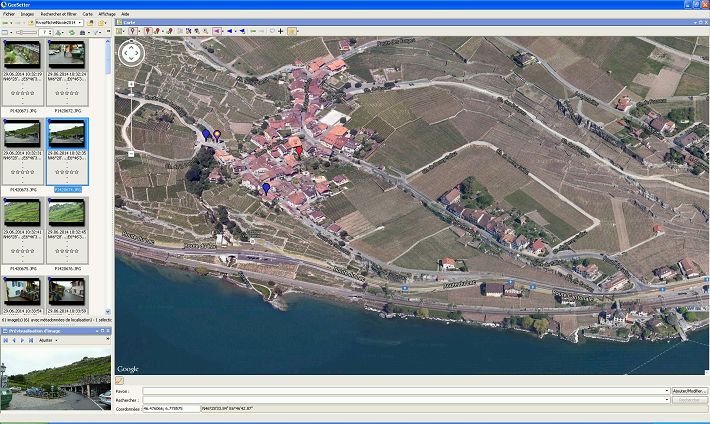Open the Affichage menu
This screenshot has height=424, width=710.
point(107,14)
